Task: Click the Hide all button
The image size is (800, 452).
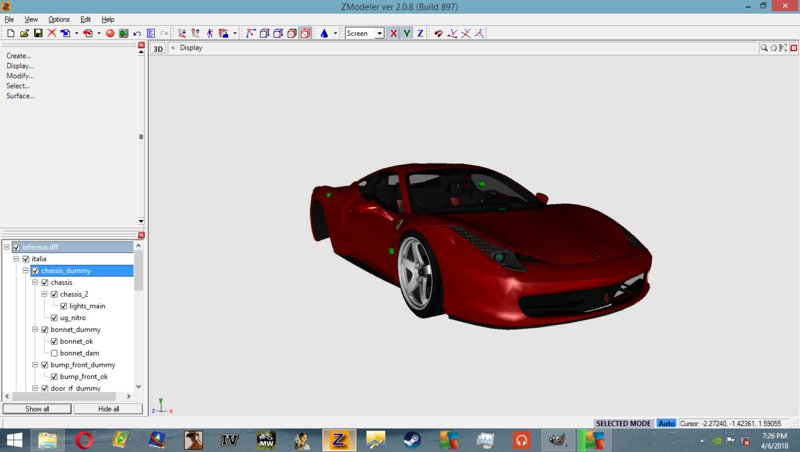Action: (x=108, y=409)
